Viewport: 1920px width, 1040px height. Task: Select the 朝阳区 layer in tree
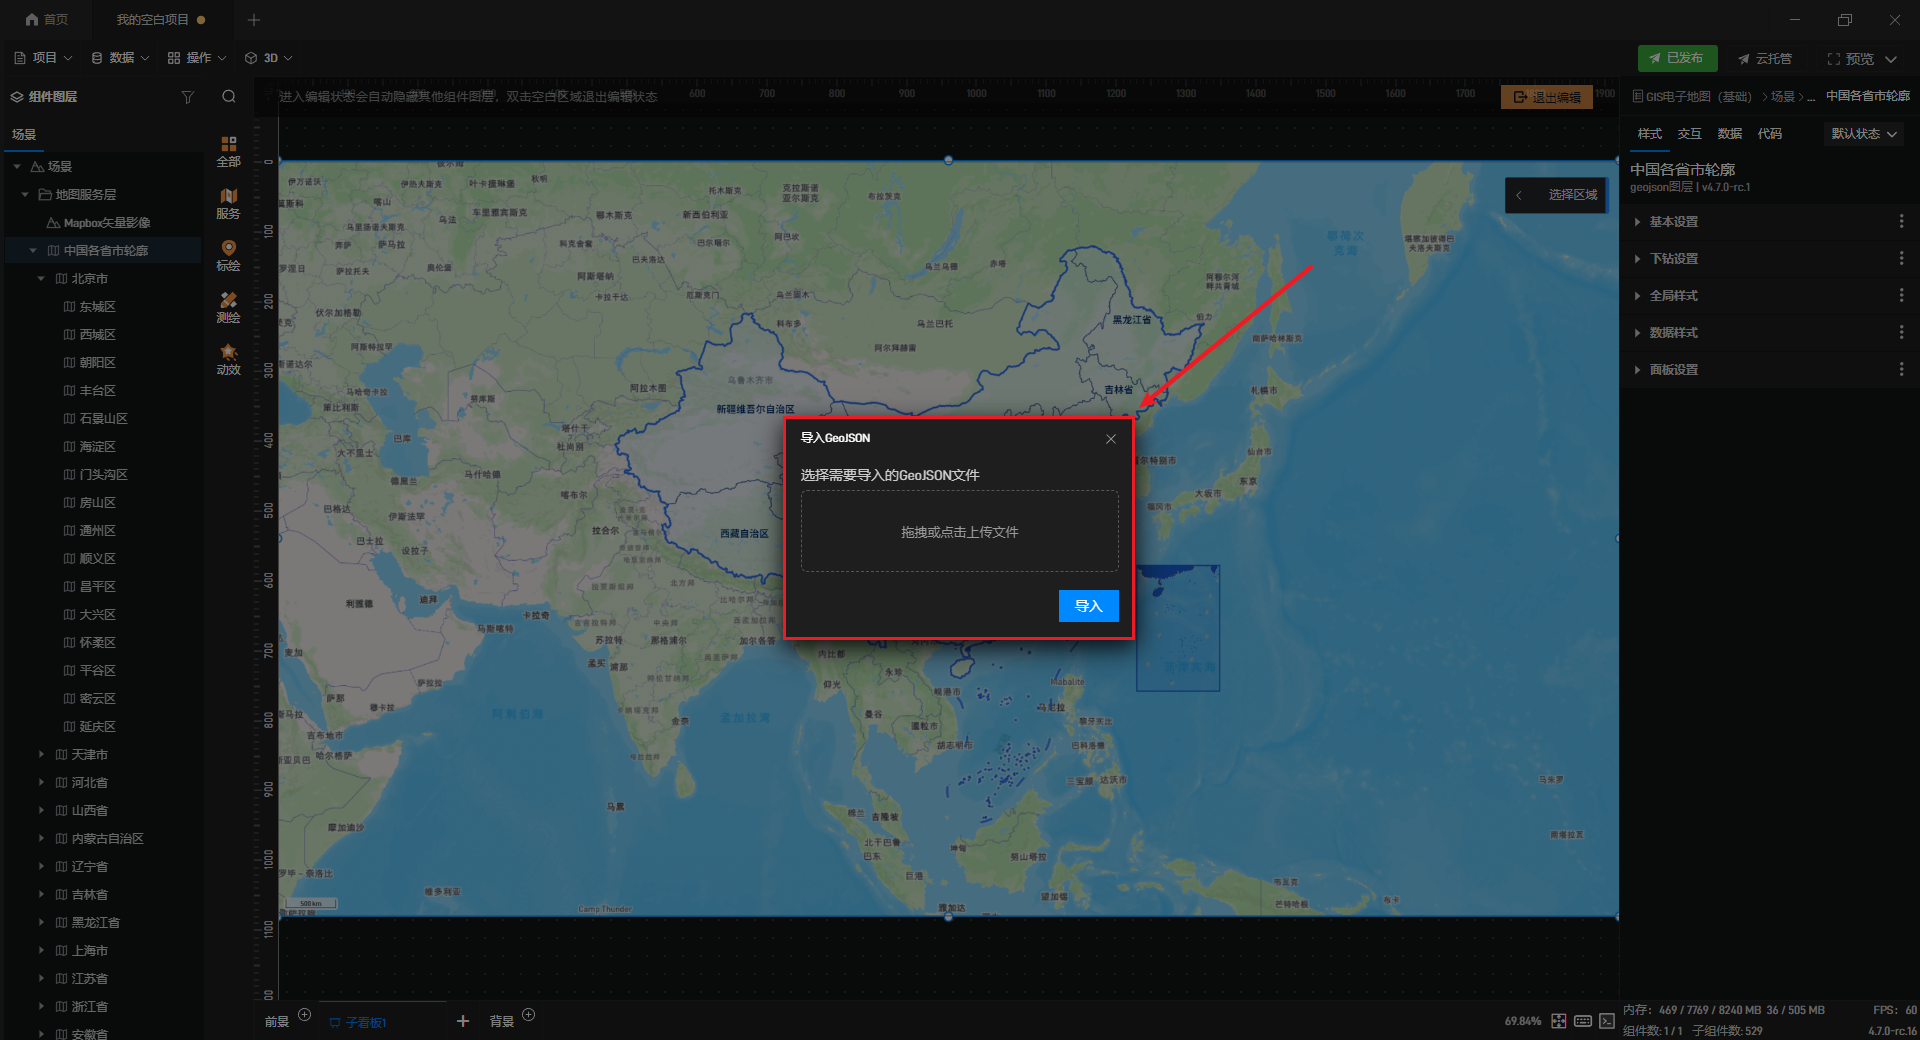tap(97, 363)
